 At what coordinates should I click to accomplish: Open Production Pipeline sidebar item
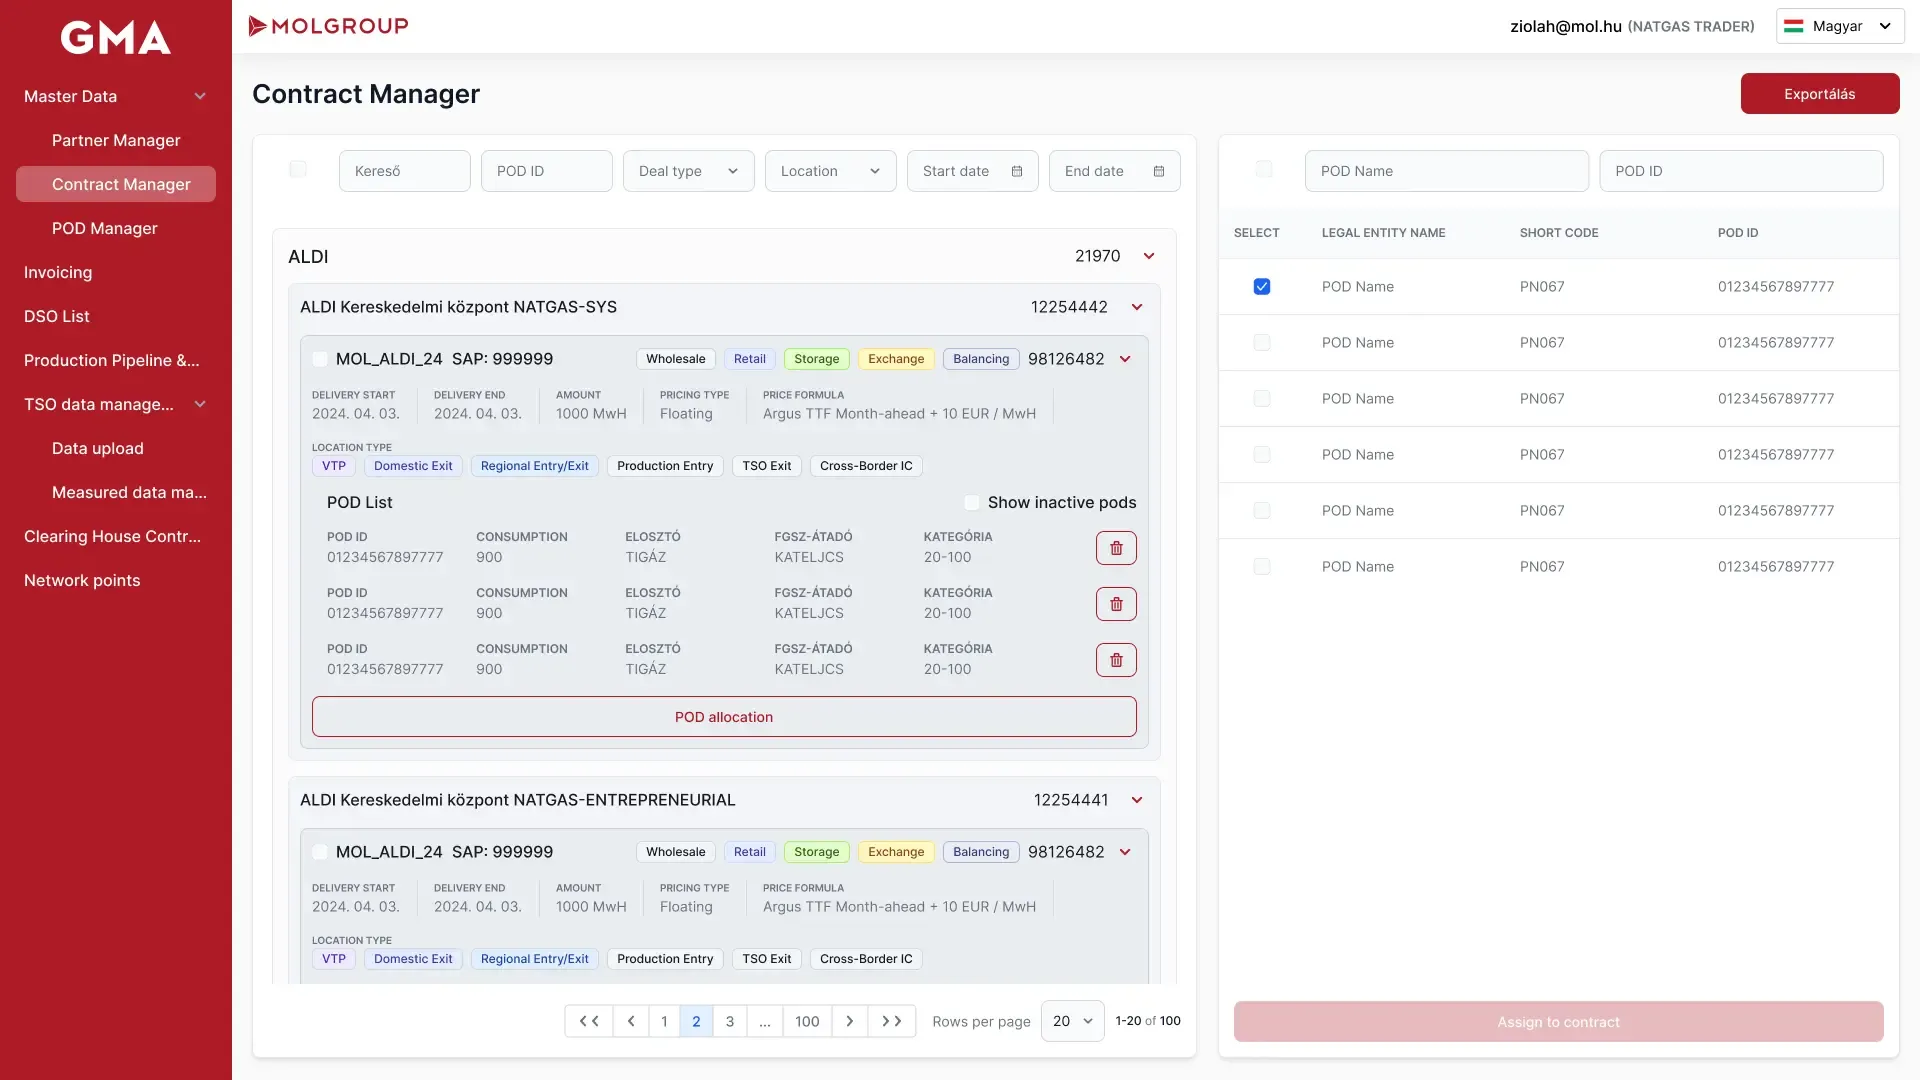[112, 360]
